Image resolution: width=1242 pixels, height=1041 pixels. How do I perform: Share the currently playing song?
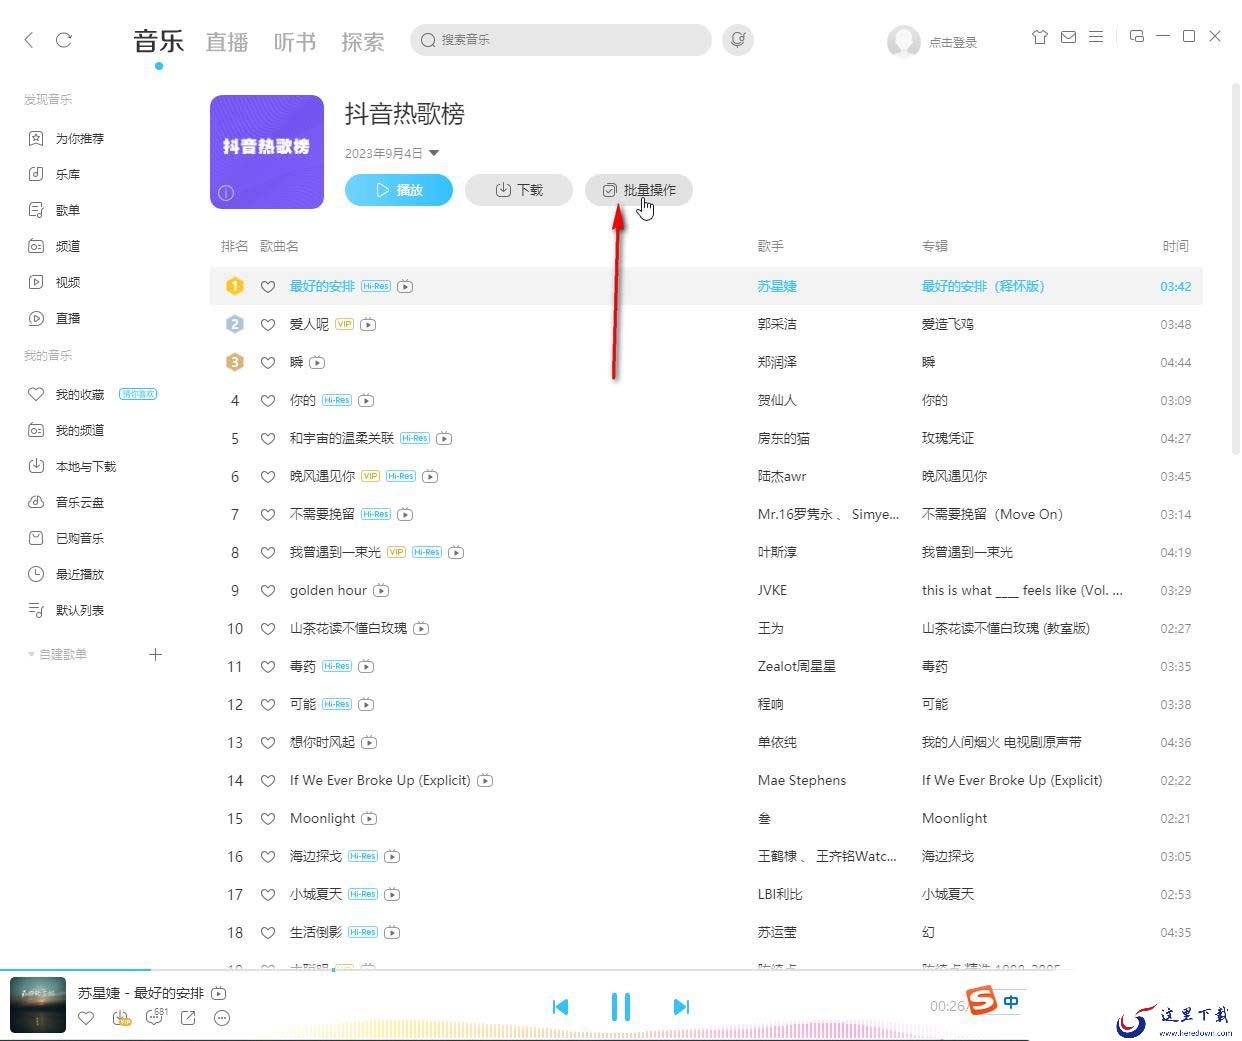[188, 1018]
